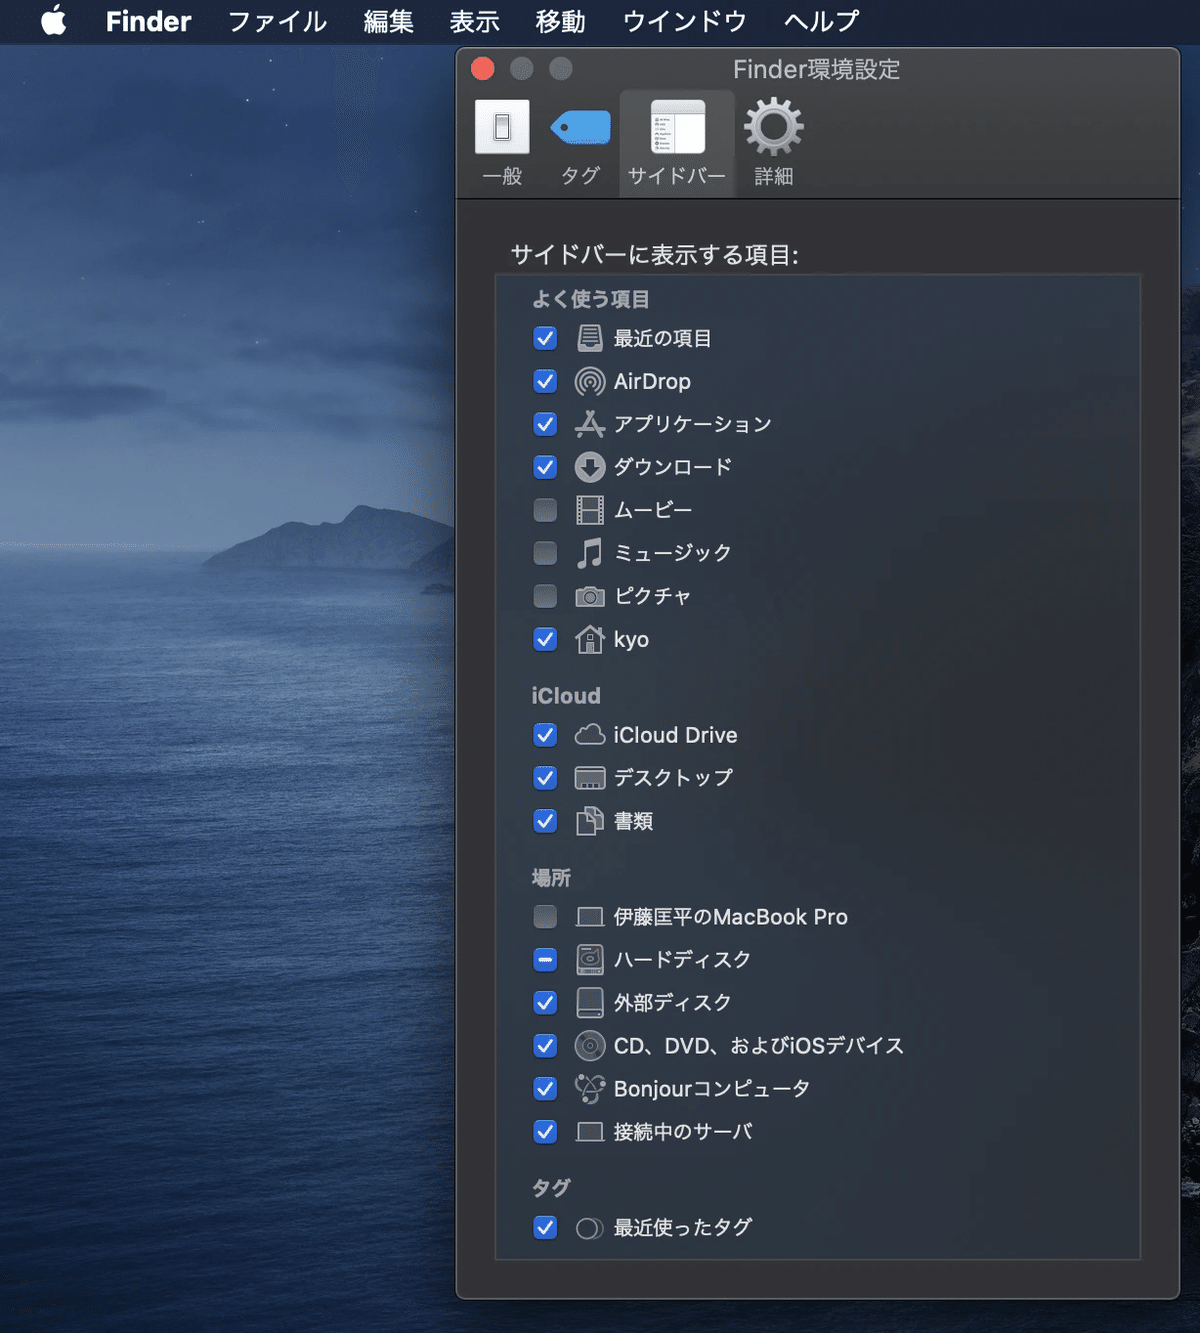Open the ウインドウ menu
The height and width of the screenshot is (1333, 1200).
[684, 21]
